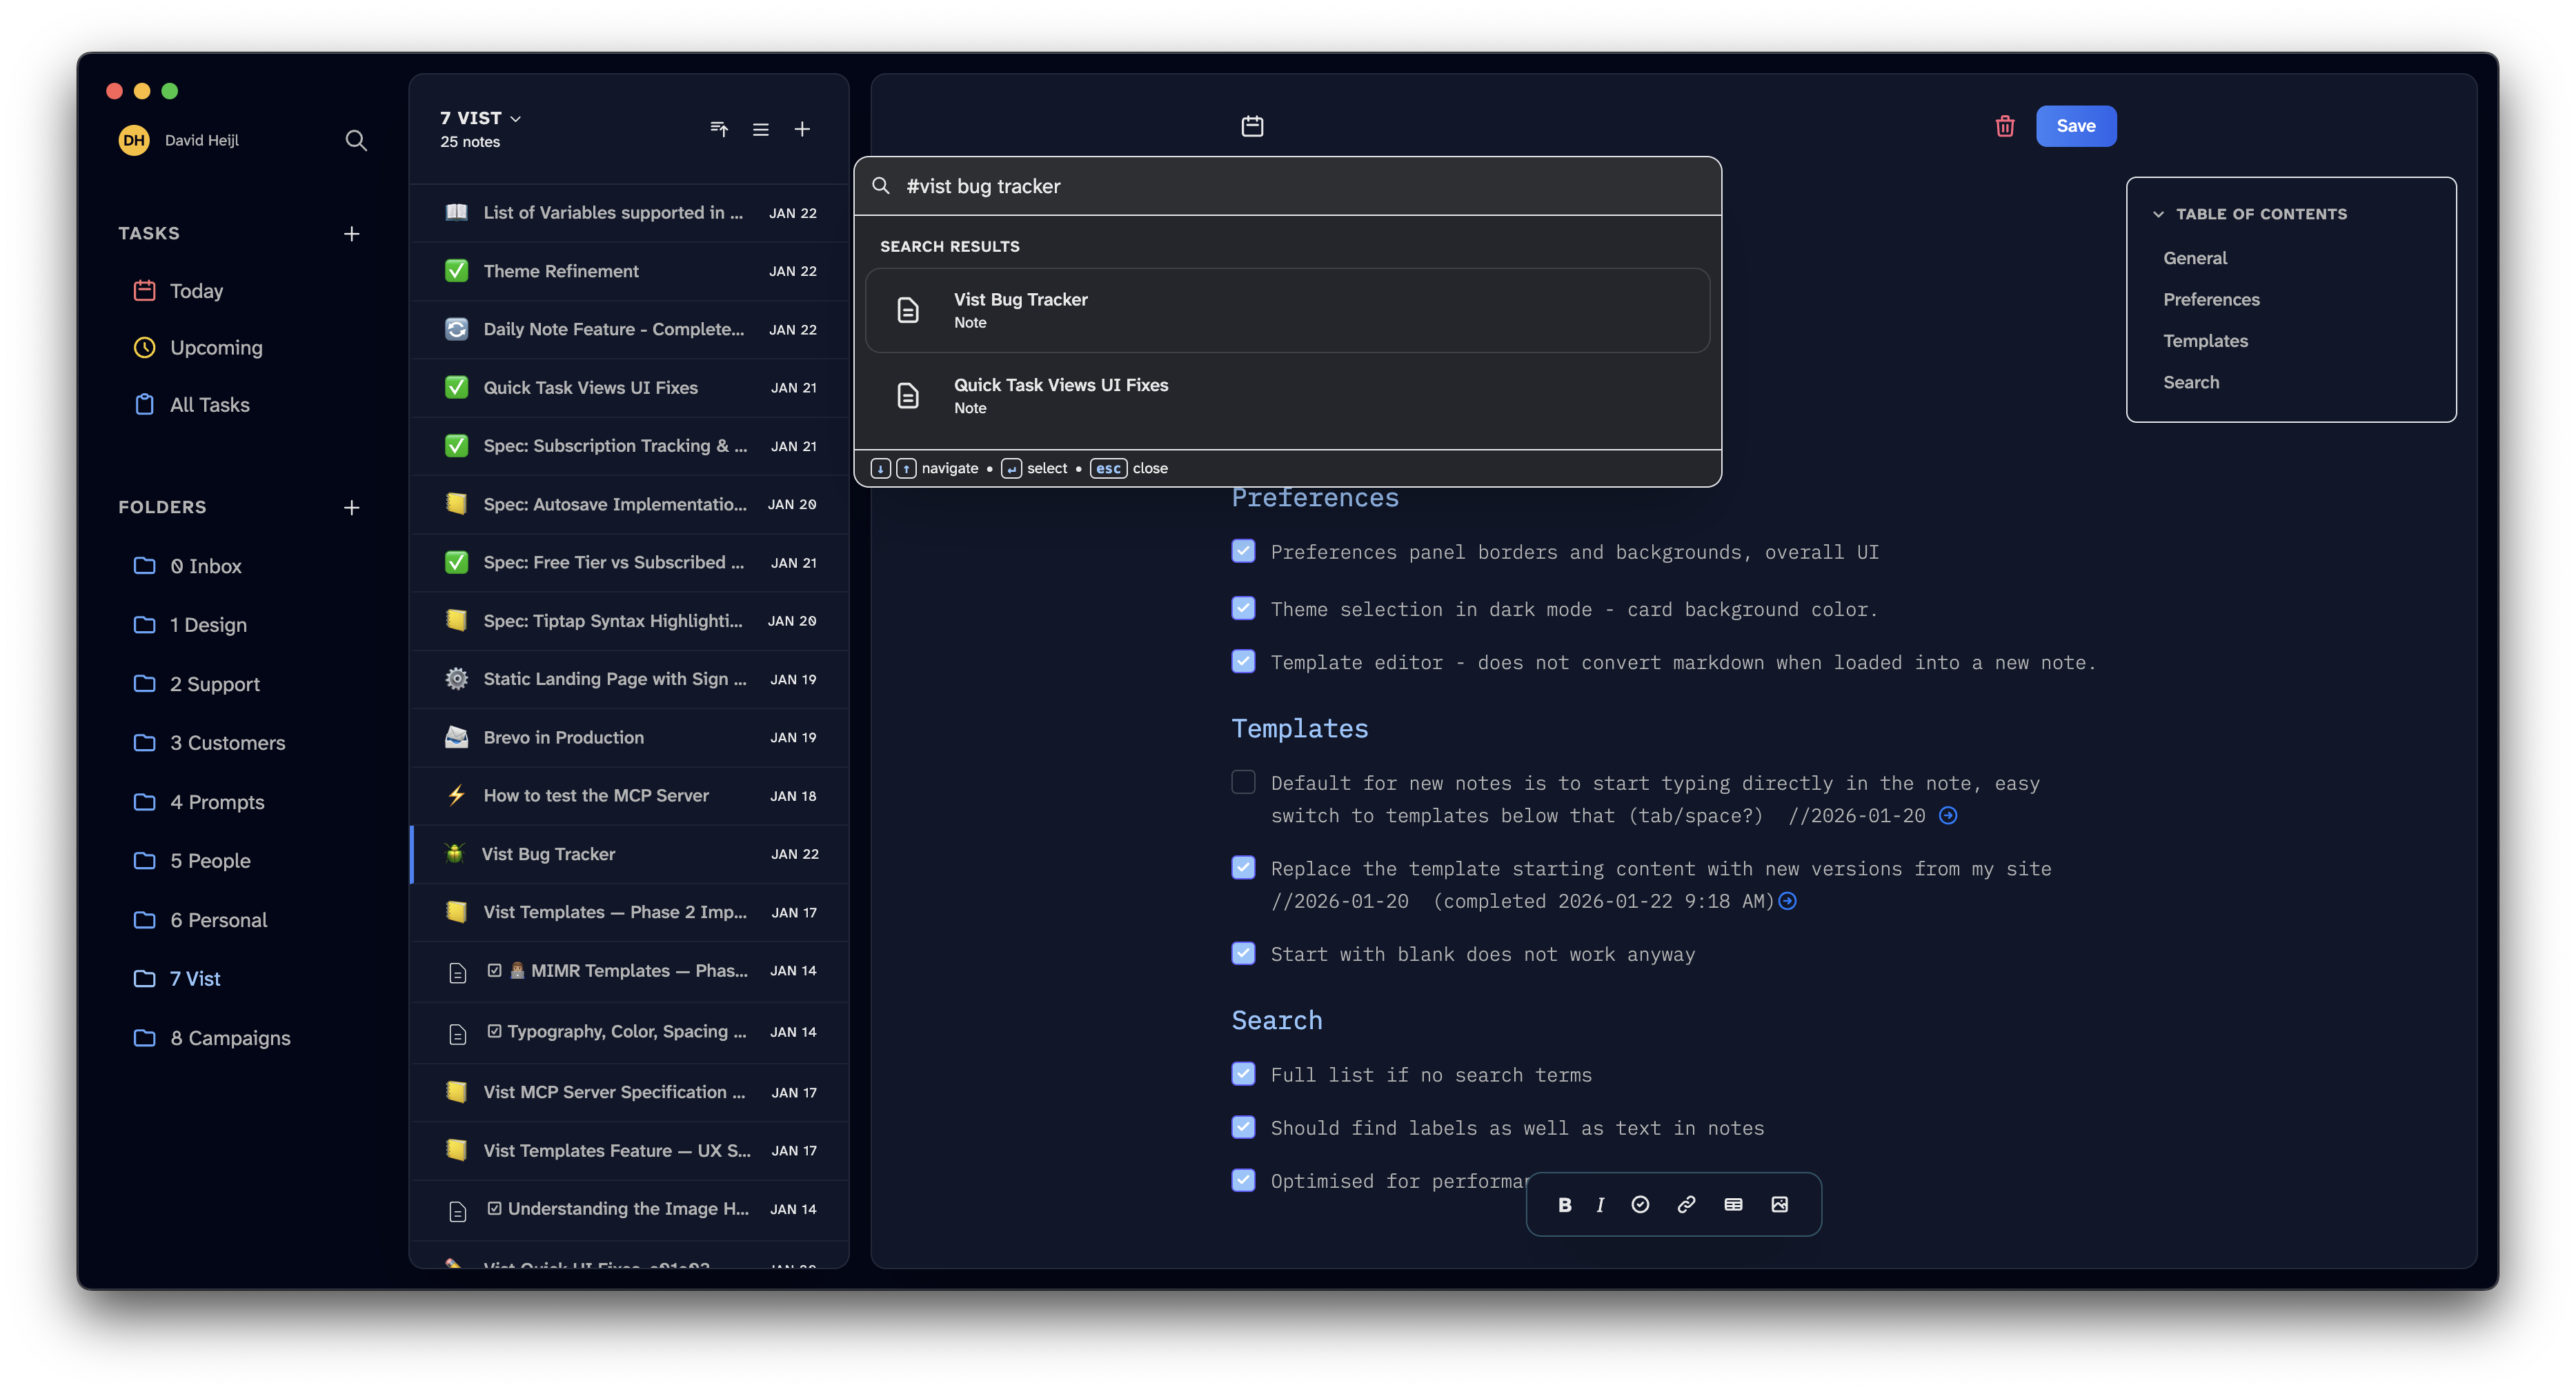The image size is (2576, 1392).
Task: Click inside the '#vist bug tracker' search field
Action: [1100, 186]
